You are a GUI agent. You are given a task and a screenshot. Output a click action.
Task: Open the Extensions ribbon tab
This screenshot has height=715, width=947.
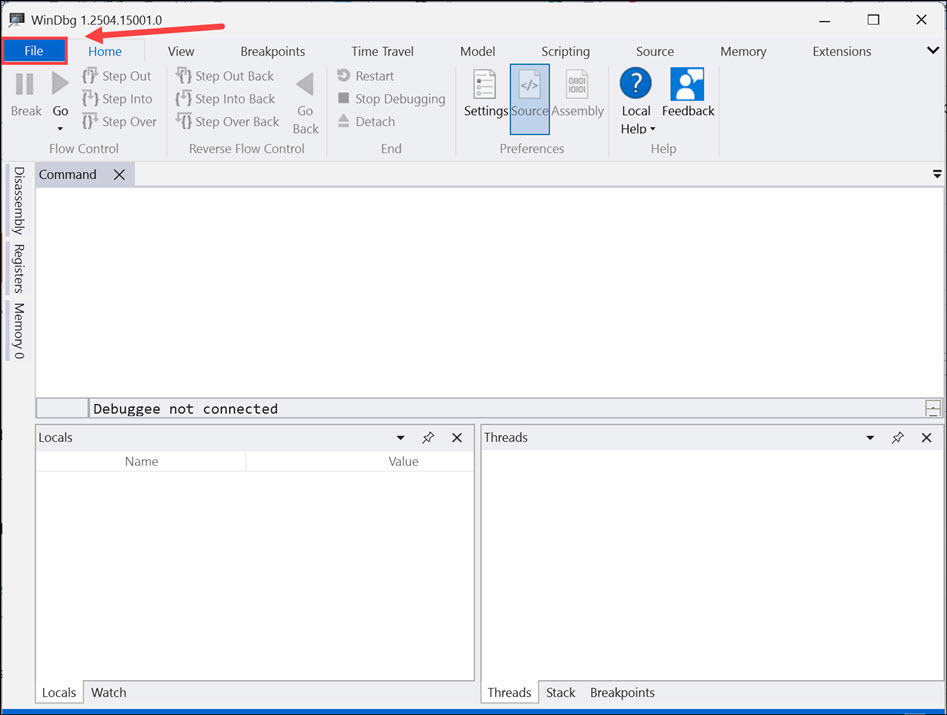pyautogui.click(x=842, y=51)
